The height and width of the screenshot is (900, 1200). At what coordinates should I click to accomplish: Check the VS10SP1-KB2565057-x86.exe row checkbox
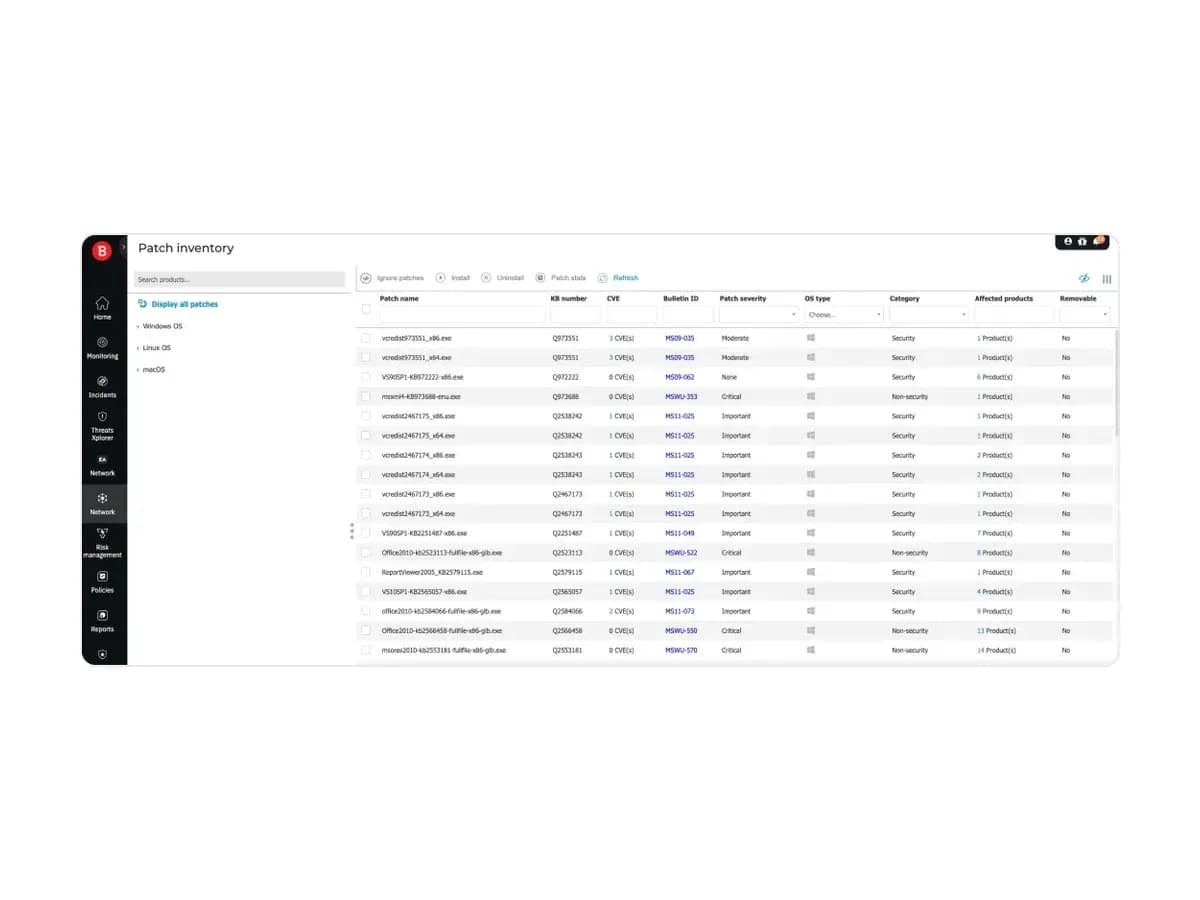coord(366,592)
